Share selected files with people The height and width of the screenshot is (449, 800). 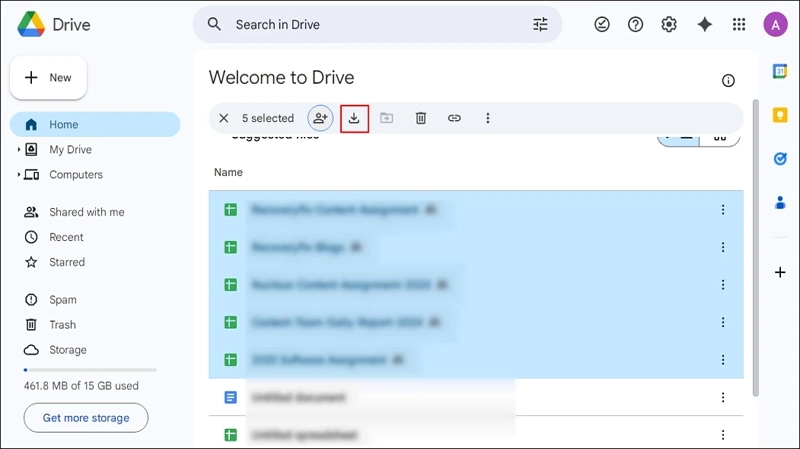tap(320, 118)
